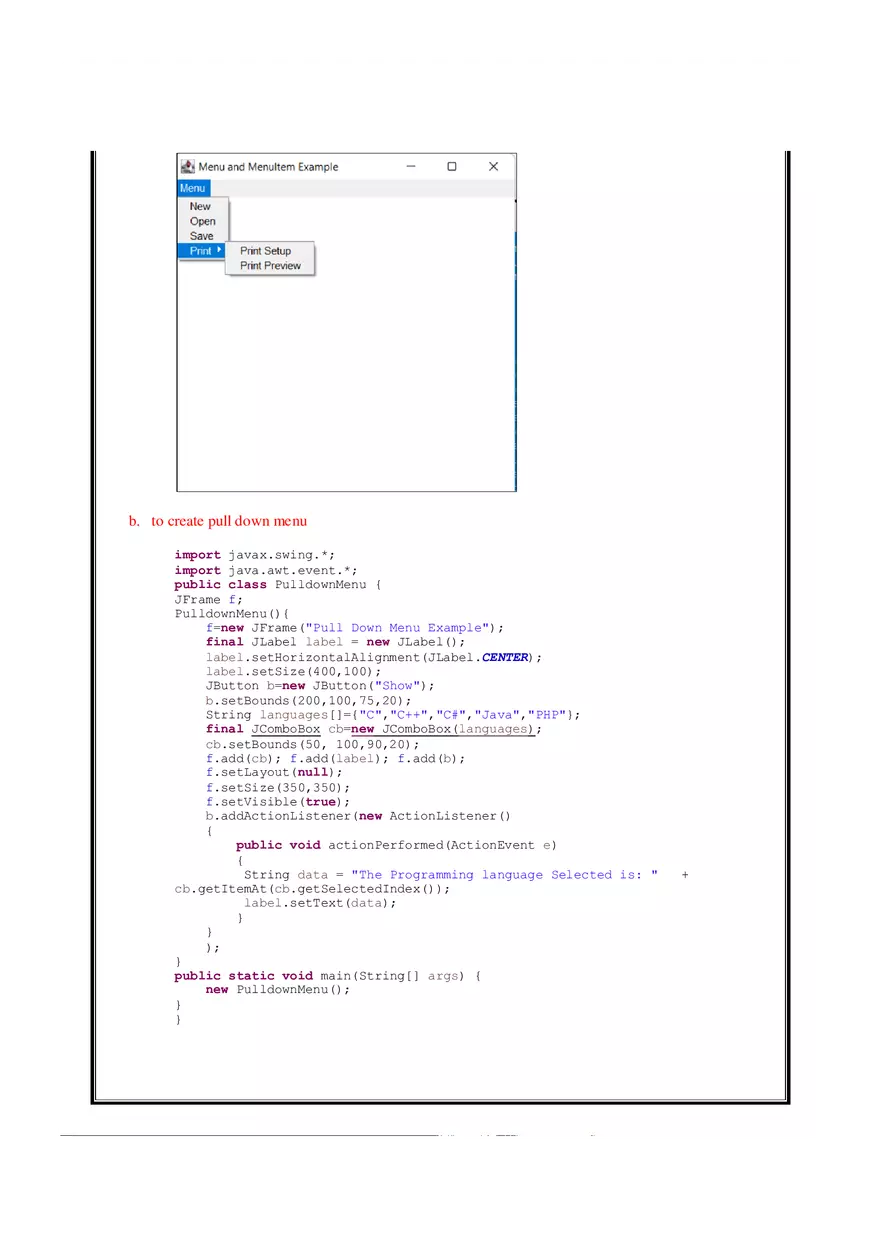Click the underlined JComboBox declaration line

[374, 730]
